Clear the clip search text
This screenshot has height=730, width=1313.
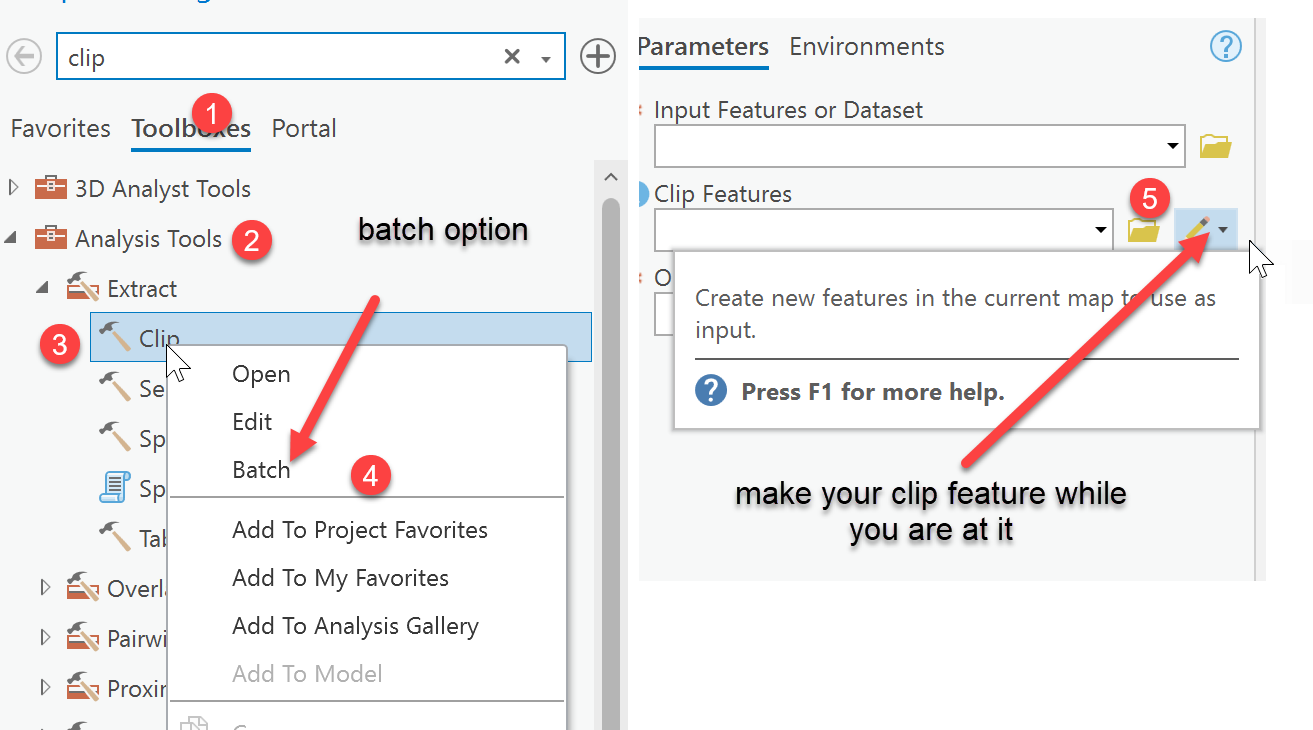(x=512, y=57)
